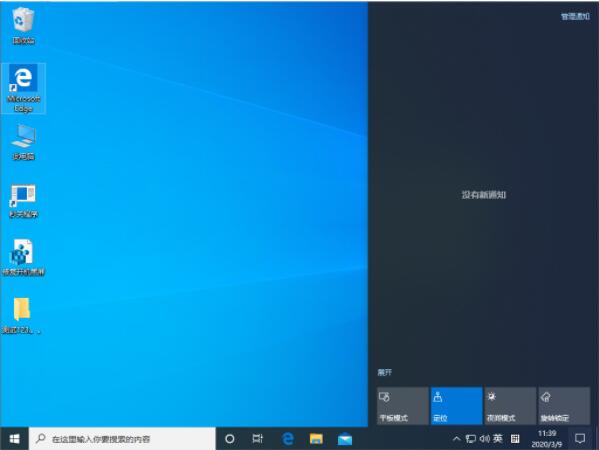Image resolution: width=599 pixels, height=450 pixels.
Task: Toggle the rotation lock tile
Action: [564, 406]
